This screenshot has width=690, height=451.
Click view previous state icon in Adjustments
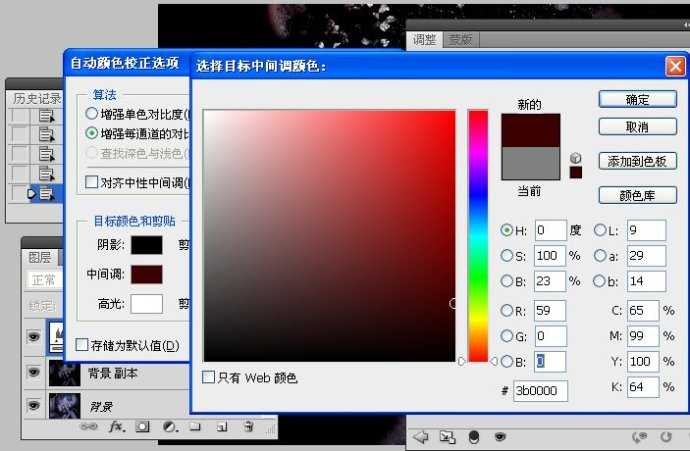pyautogui.click(x=639, y=437)
